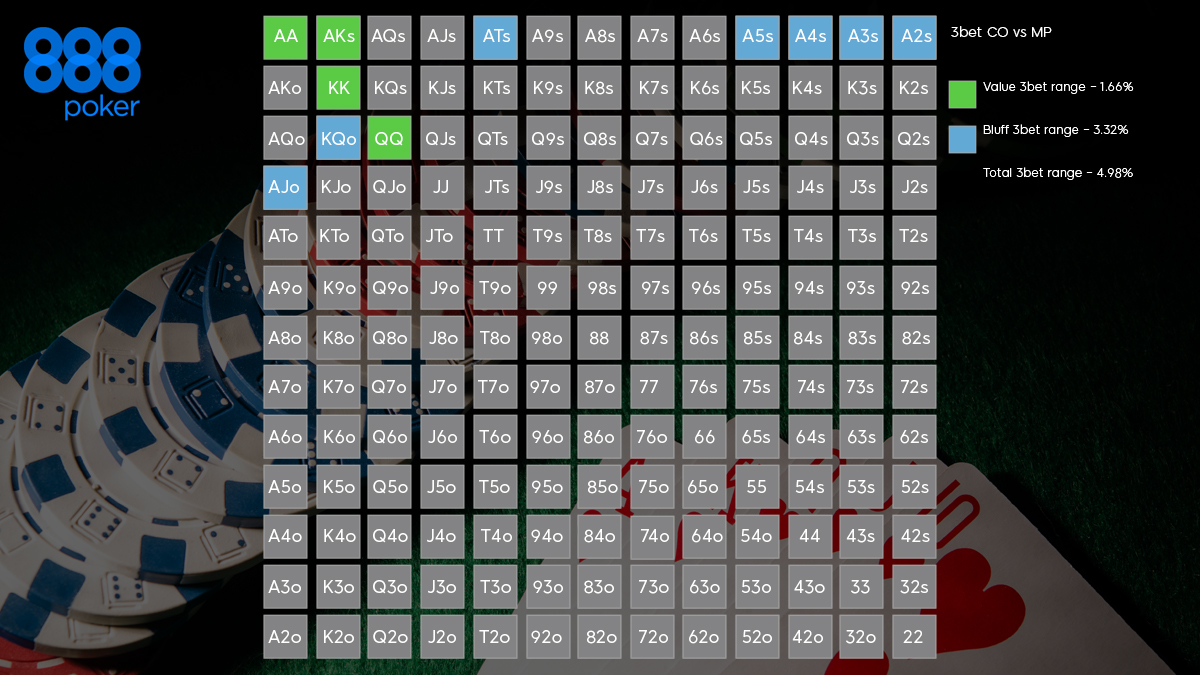1200x675 pixels.
Task: Click the Total 3bet range text
Action: pyautogui.click(x=1058, y=173)
